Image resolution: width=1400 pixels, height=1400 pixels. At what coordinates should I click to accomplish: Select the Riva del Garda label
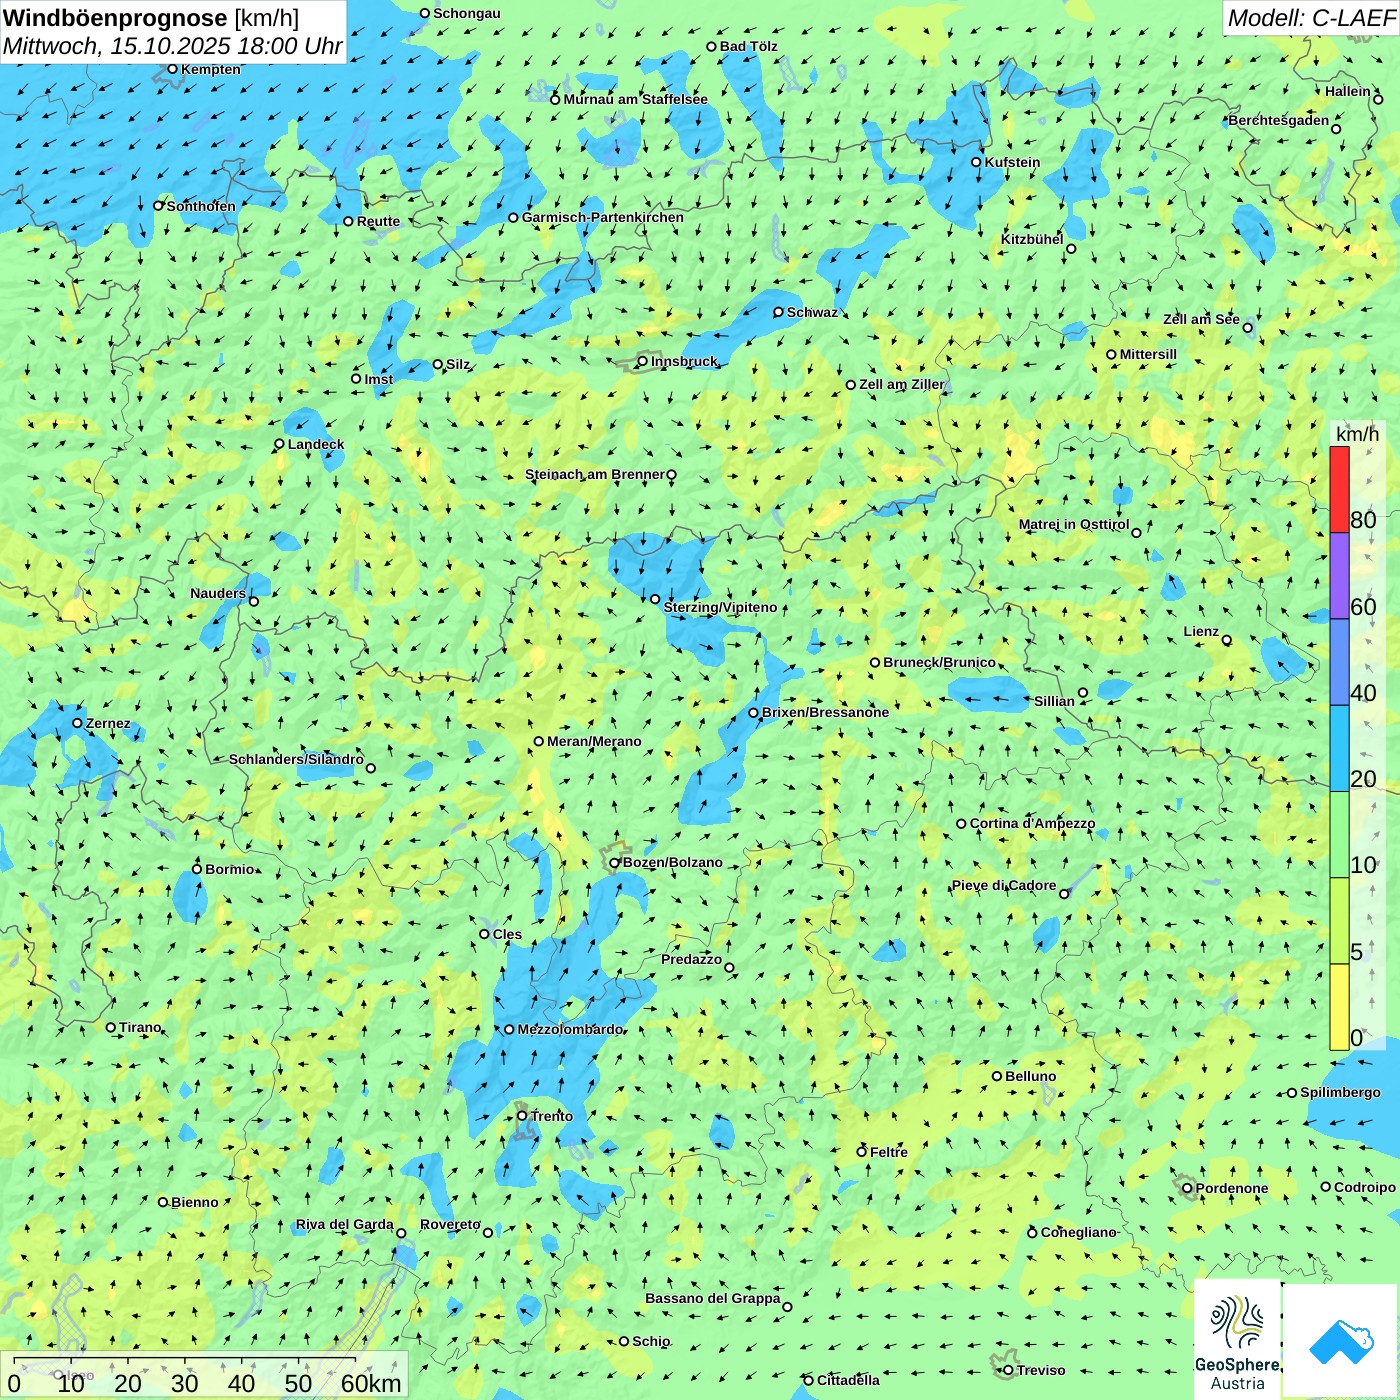pyautogui.click(x=345, y=1224)
